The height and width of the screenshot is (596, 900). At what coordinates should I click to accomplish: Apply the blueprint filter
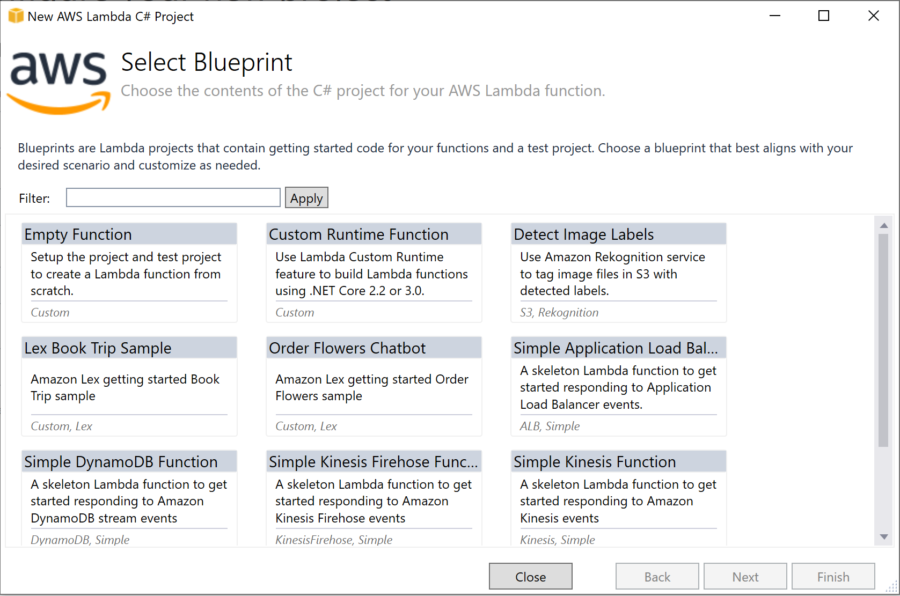pos(307,198)
